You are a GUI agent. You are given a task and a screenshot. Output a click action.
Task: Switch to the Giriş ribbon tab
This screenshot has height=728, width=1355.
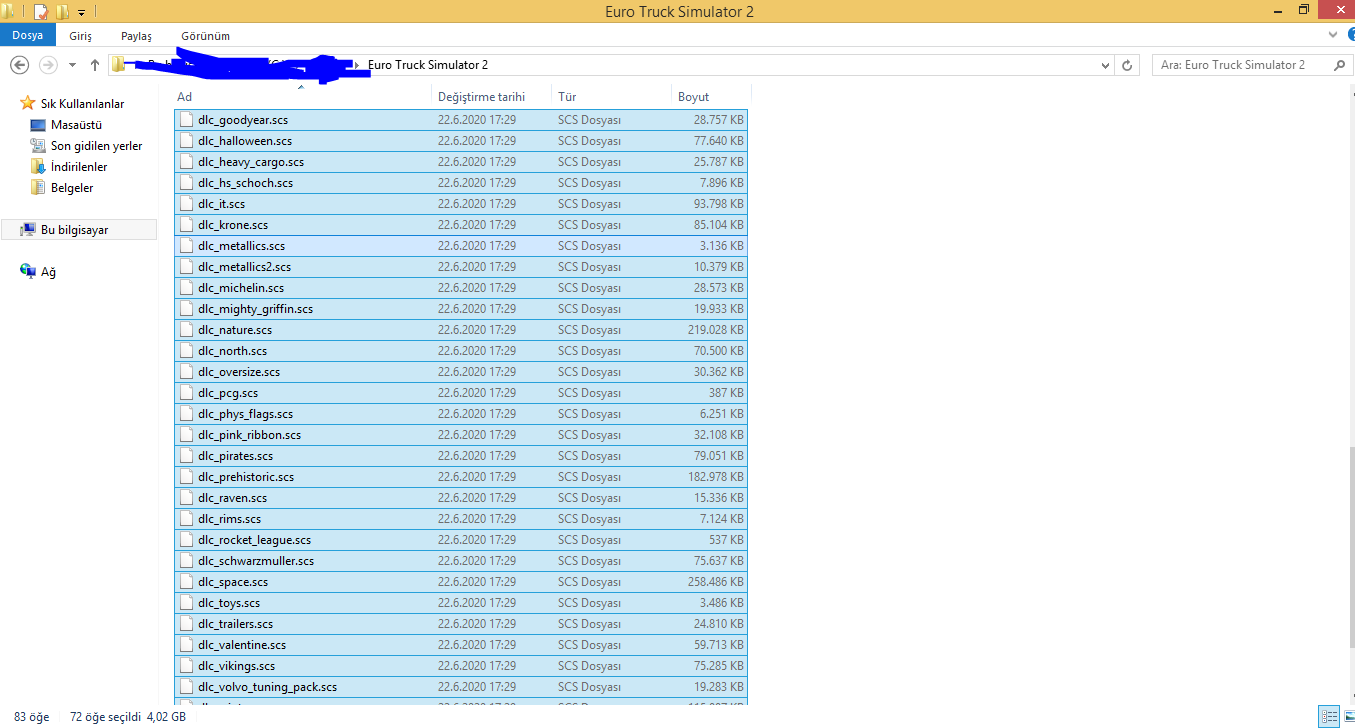[81, 35]
